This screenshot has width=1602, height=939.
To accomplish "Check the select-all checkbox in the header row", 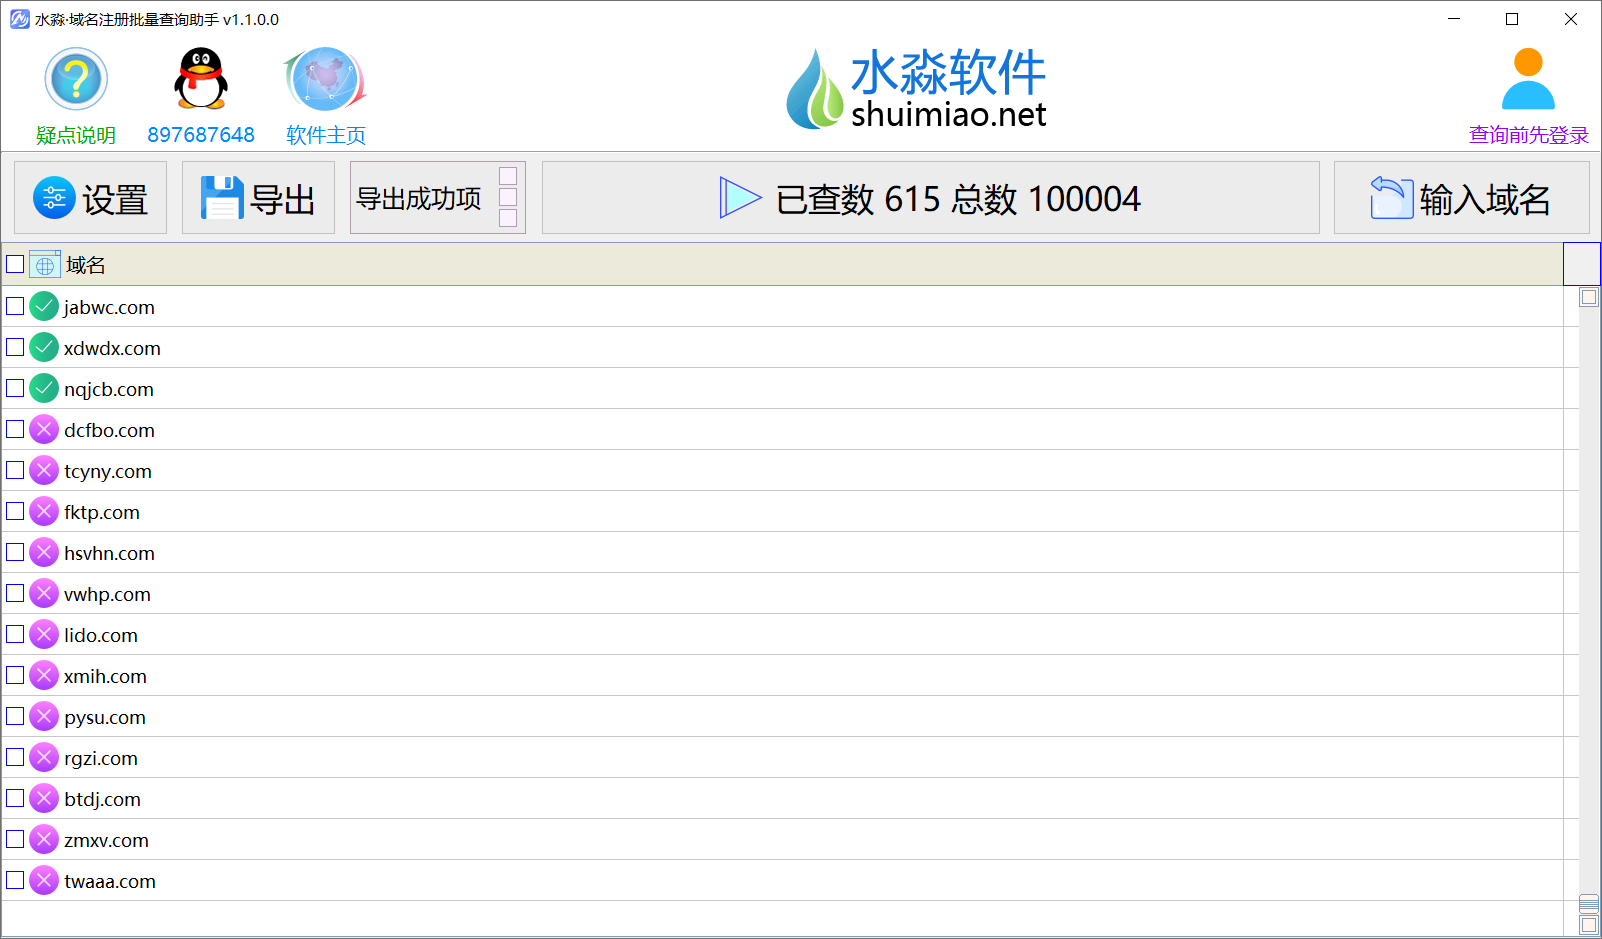I will (14, 264).
